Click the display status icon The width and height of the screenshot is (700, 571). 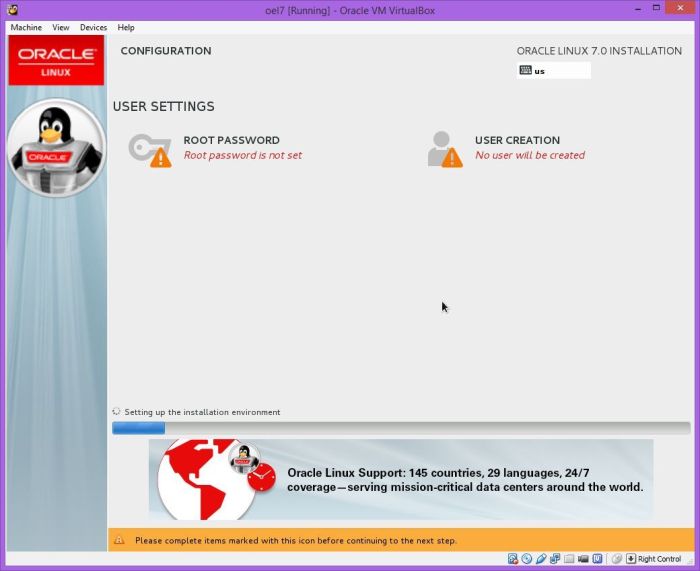click(x=582, y=559)
